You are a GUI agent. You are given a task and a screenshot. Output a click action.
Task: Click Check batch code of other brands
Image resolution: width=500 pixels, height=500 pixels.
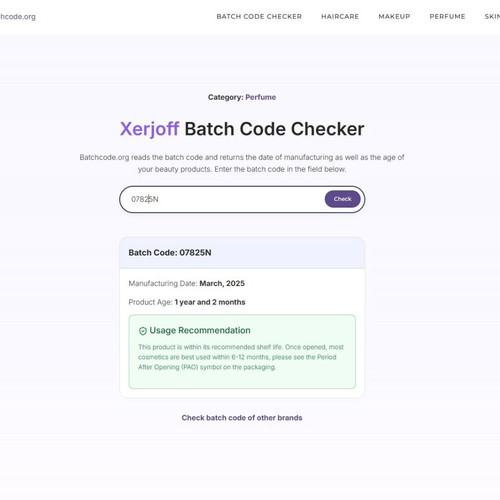click(x=242, y=418)
